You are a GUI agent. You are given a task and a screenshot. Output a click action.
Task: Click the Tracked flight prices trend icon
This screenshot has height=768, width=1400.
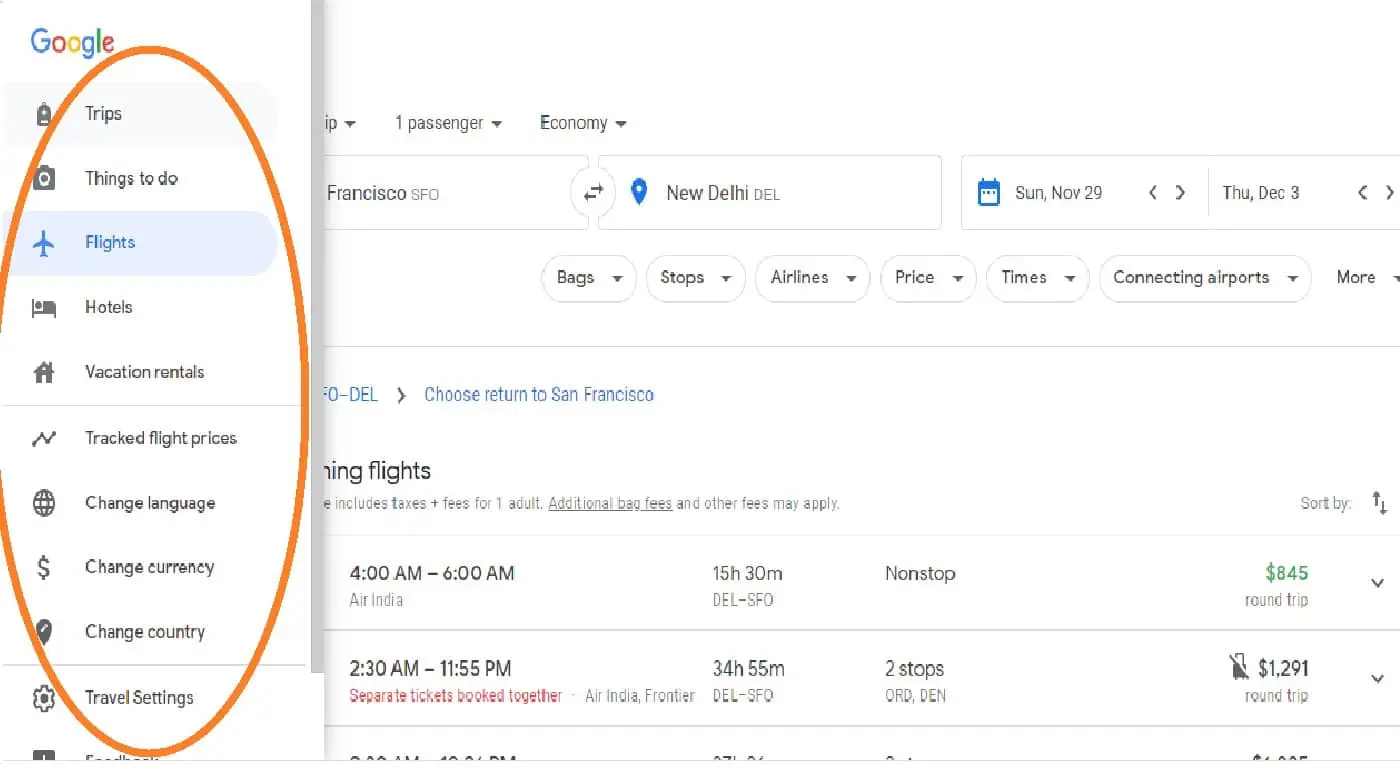click(x=44, y=438)
